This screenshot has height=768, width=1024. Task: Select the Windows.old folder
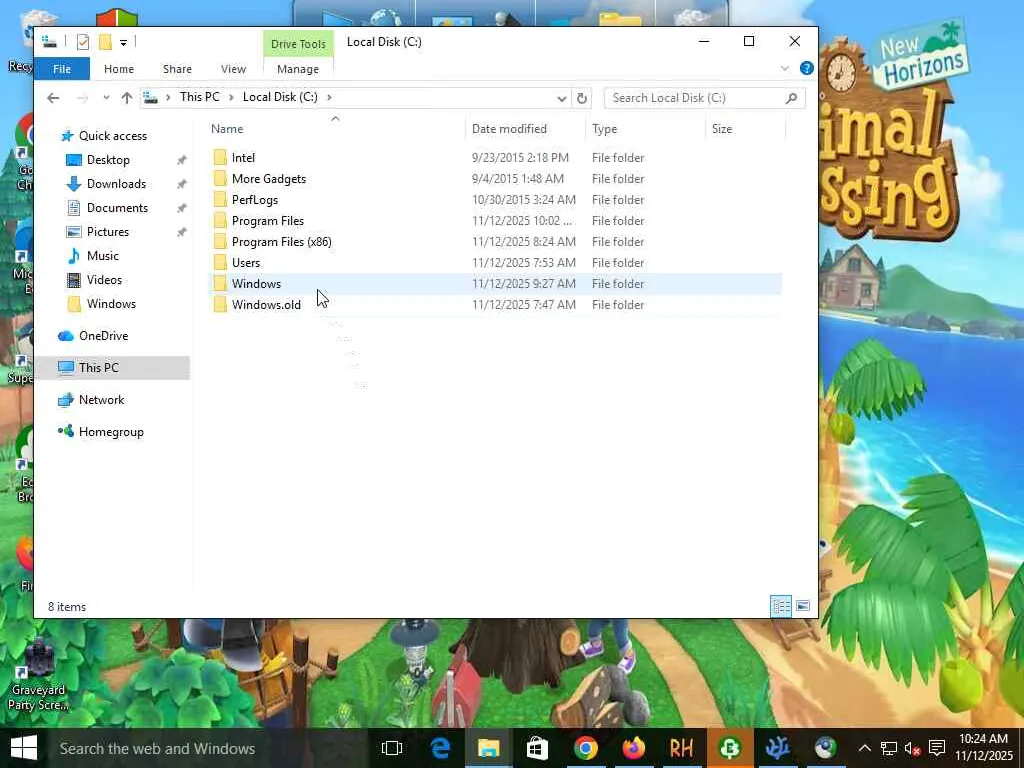point(495,304)
